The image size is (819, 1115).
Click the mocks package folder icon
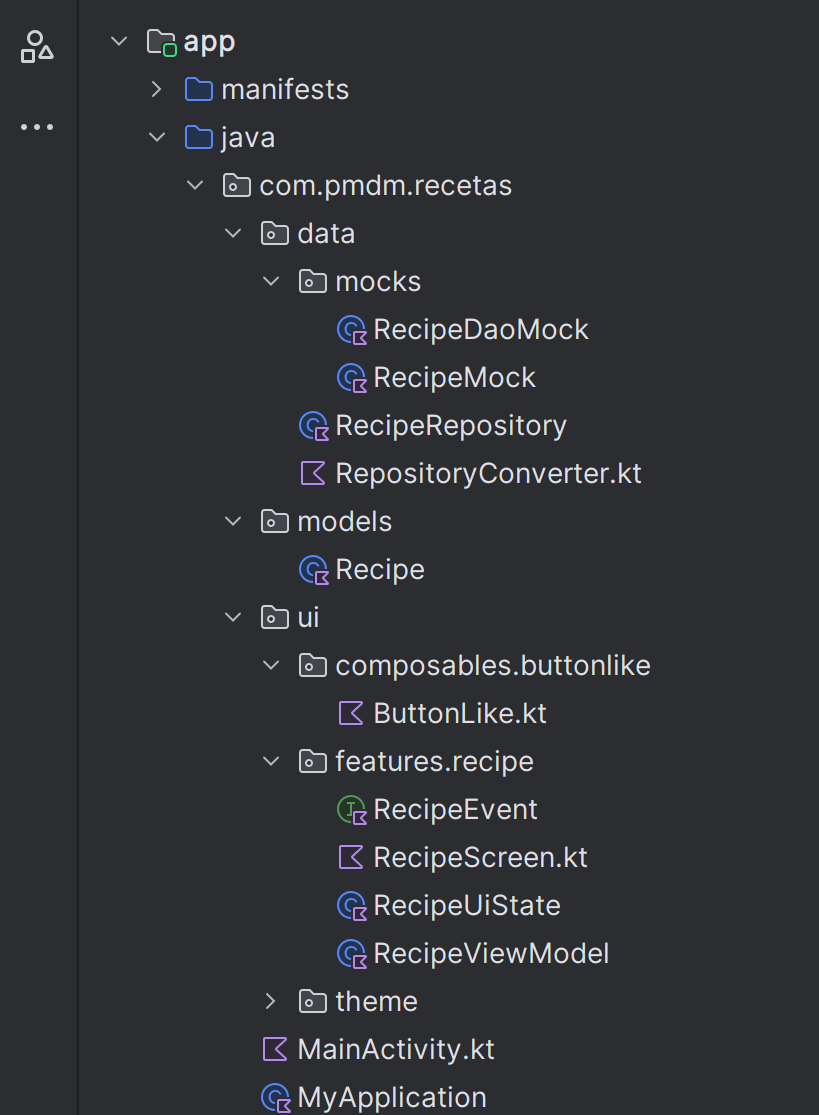tap(313, 282)
